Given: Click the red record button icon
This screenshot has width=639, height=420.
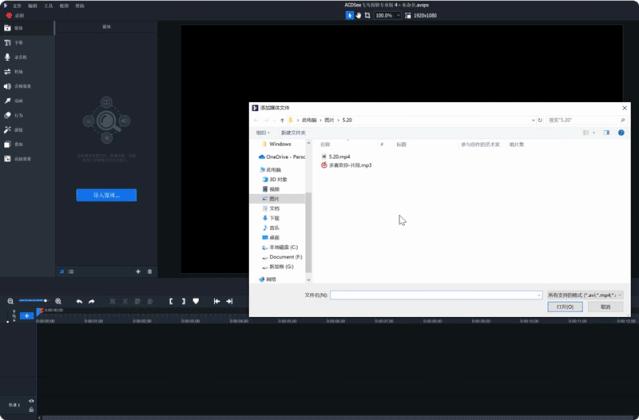Looking at the screenshot, I should 8,15.
